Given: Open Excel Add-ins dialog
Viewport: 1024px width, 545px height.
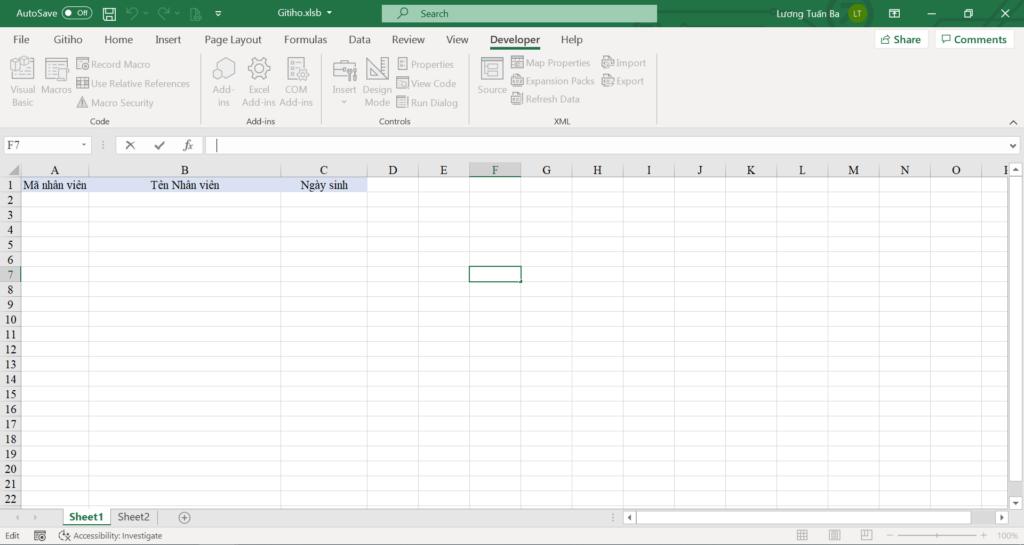Looking at the screenshot, I should point(258,81).
